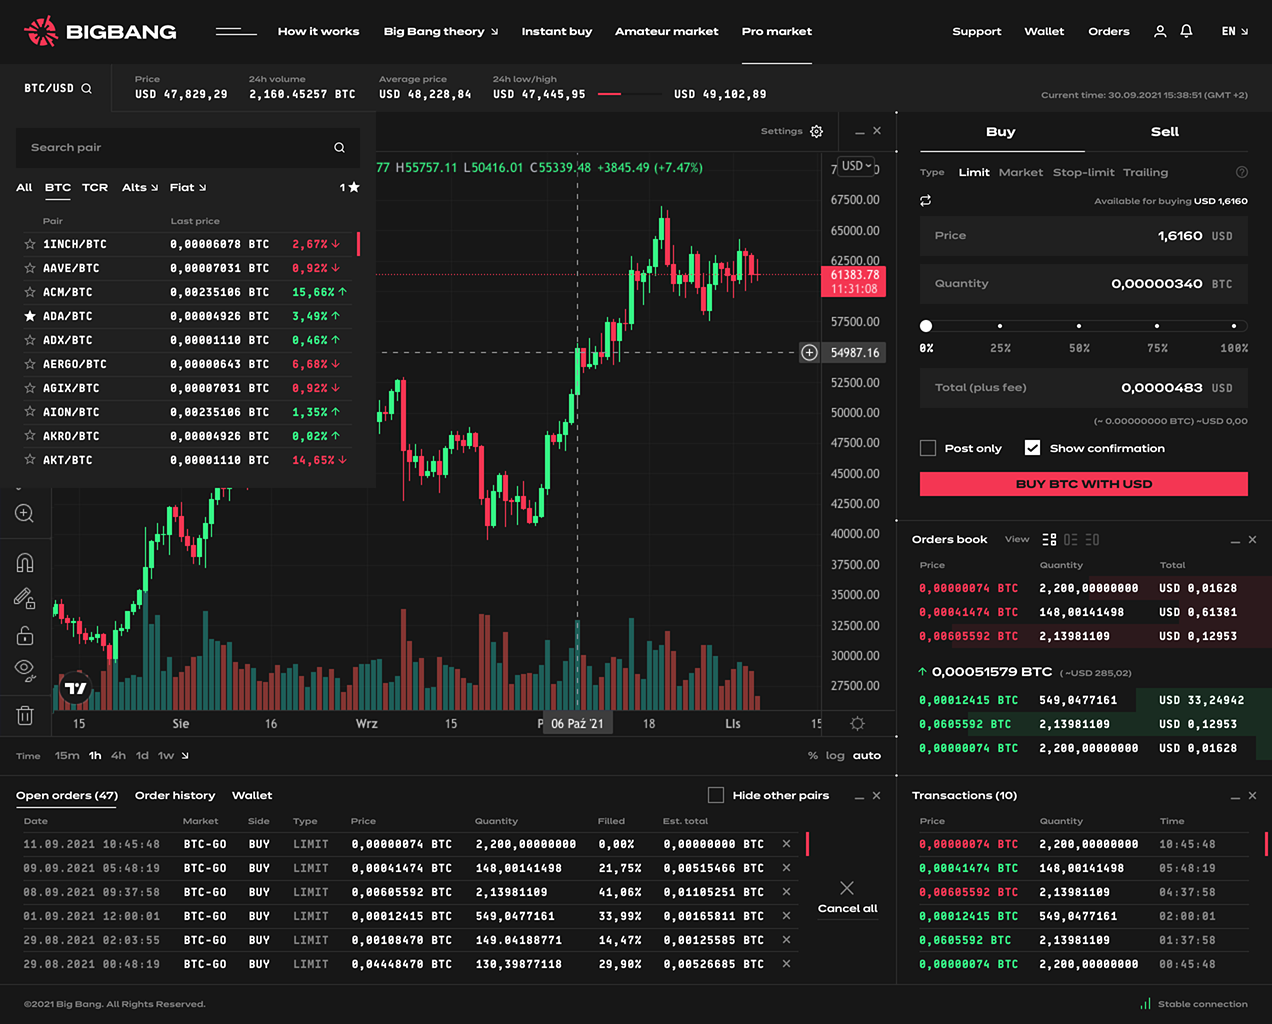Open the user account icon

pos(1160,31)
